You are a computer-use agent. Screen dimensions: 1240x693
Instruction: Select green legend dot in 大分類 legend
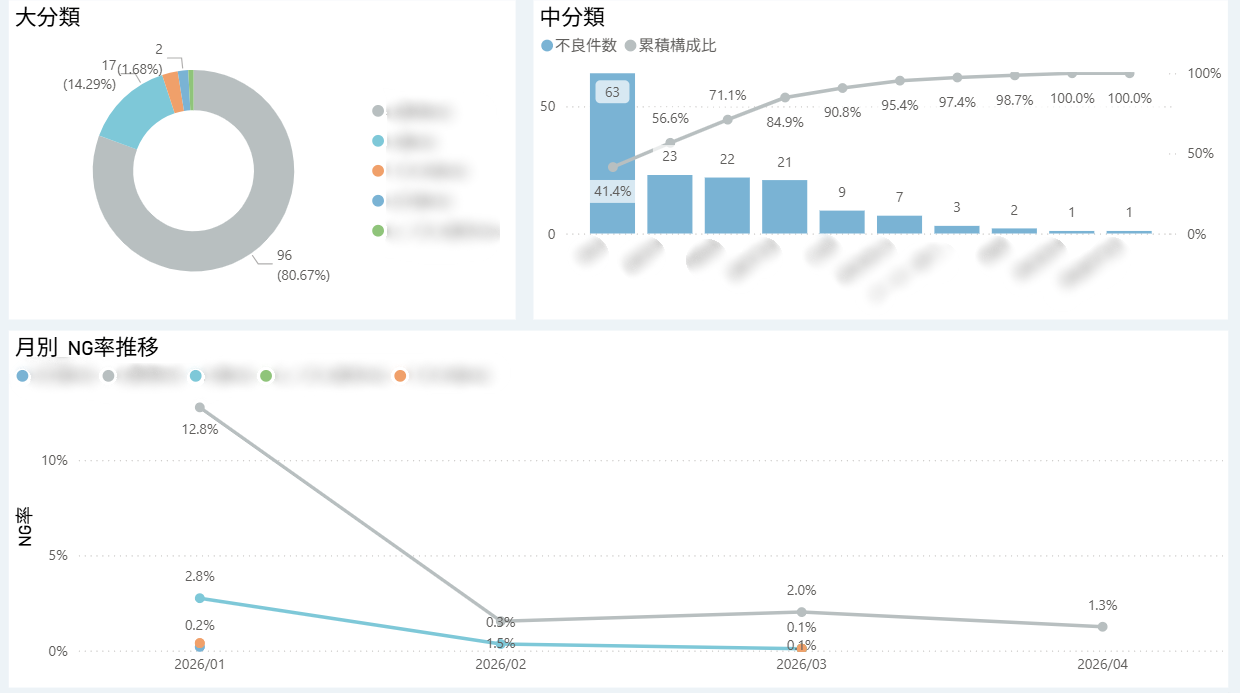[x=378, y=231]
